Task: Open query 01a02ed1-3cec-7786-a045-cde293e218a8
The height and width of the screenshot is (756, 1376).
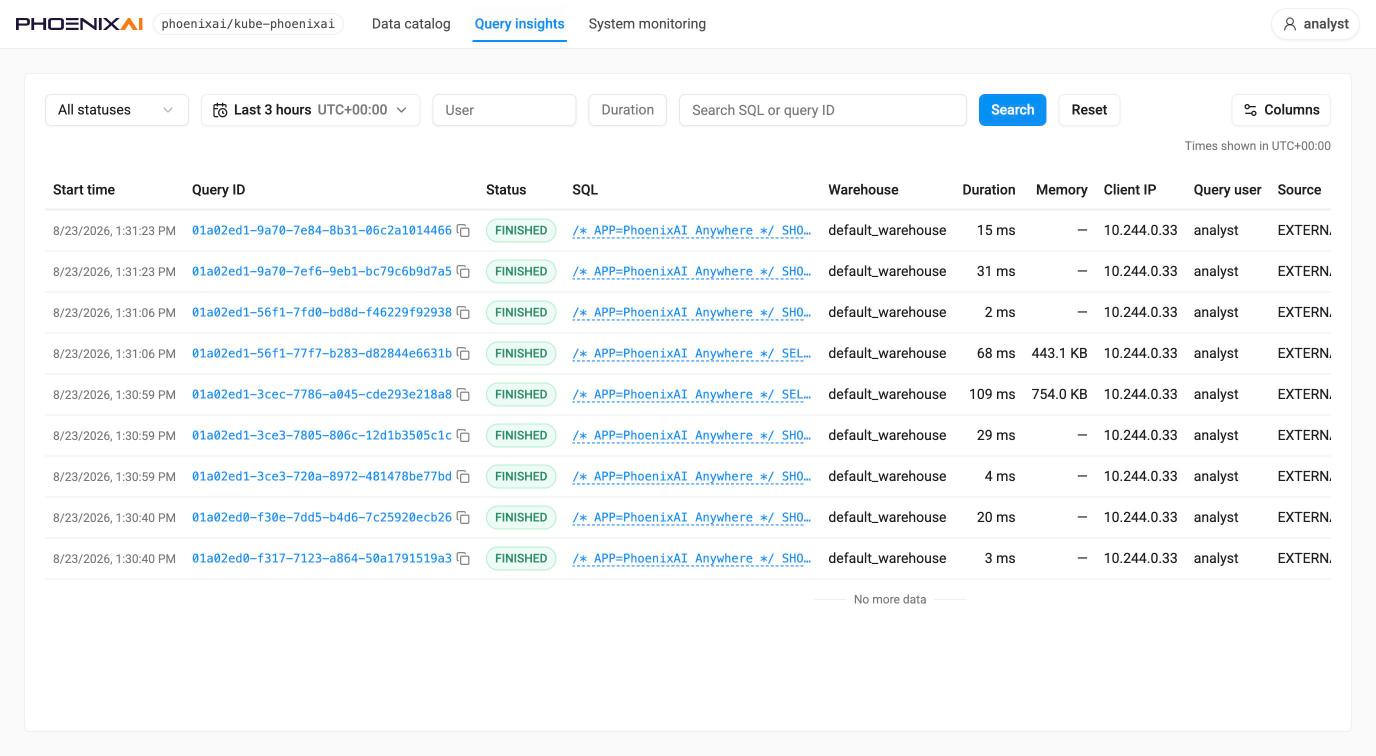Action: 321,395
